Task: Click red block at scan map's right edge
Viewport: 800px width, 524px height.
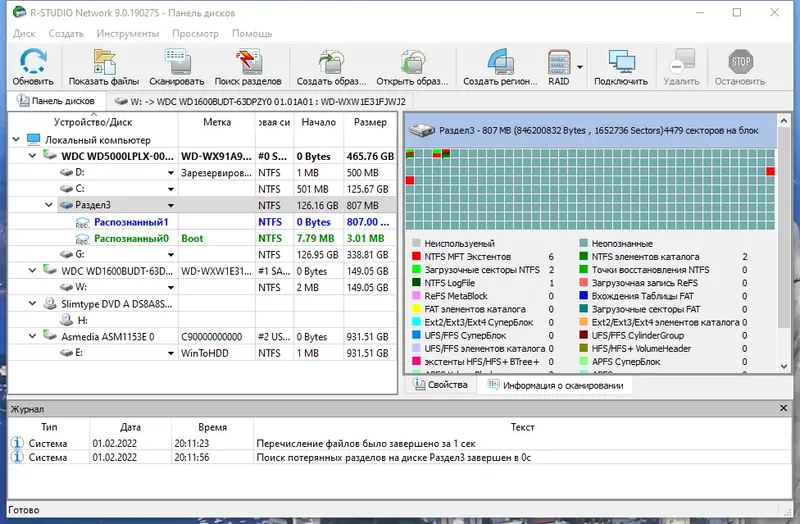Action: [x=770, y=171]
